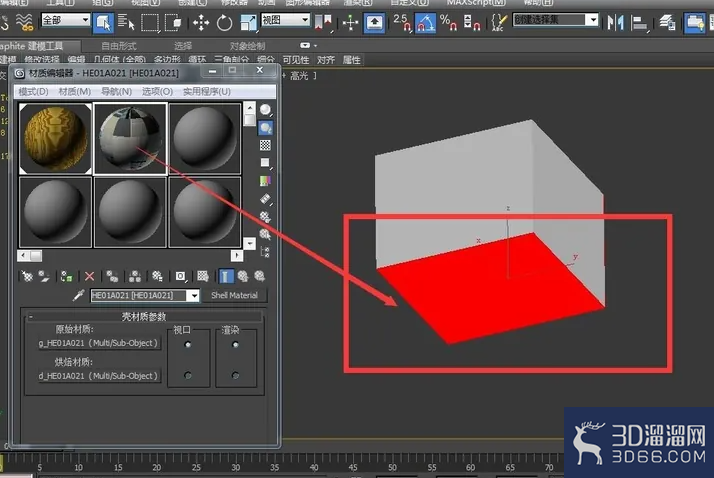Screen dimensions: 714x478
Task: Activate the Select and Move tool
Action: pyautogui.click(x=201, y=22)
